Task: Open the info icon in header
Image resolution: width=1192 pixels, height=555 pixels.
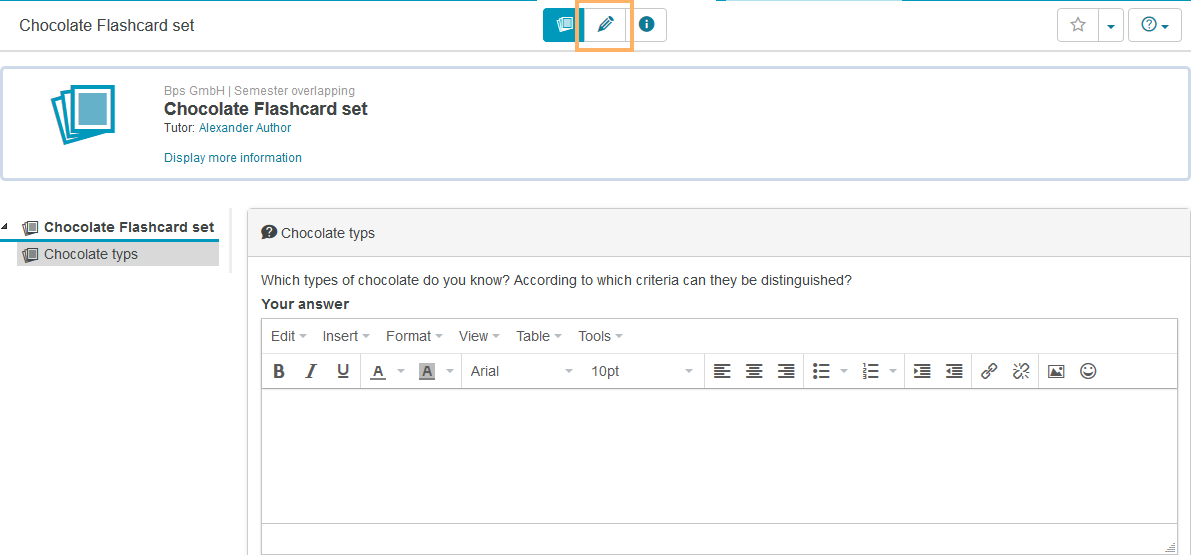Action: (647, 25)
